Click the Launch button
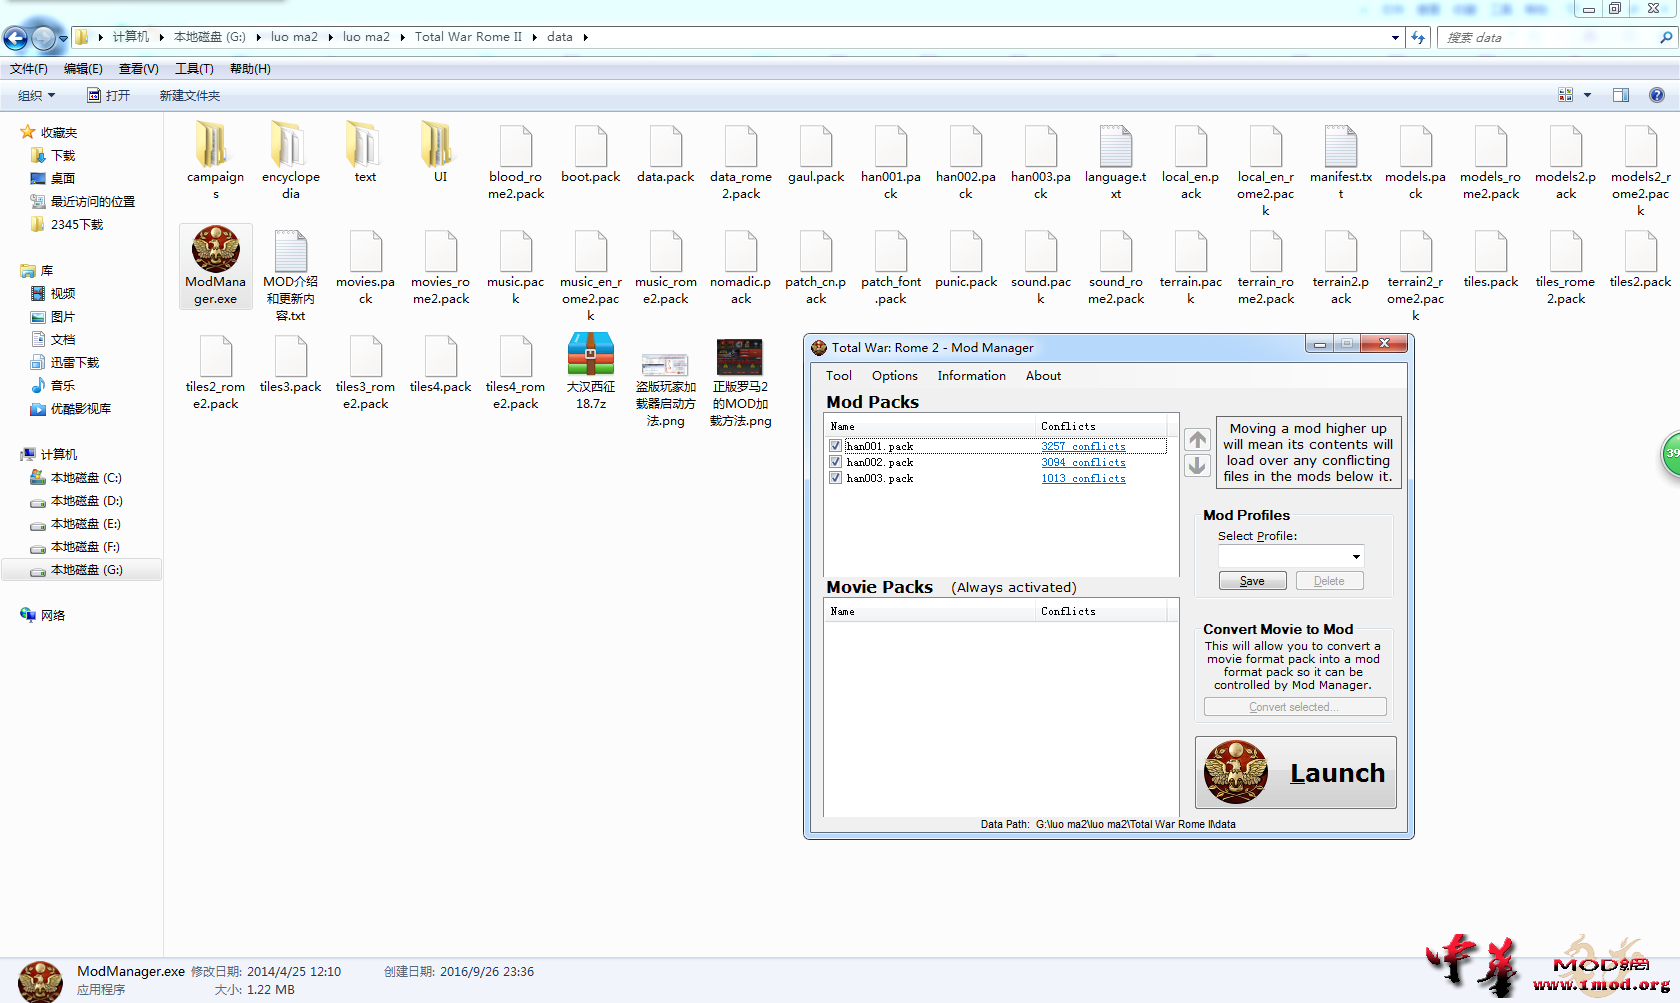1680x1003 pixels. 1295,772
